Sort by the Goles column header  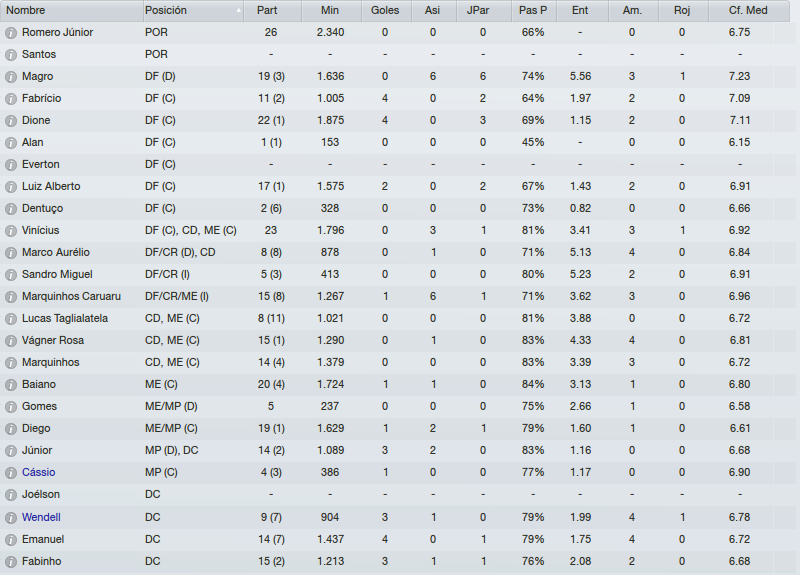point(385,10)
